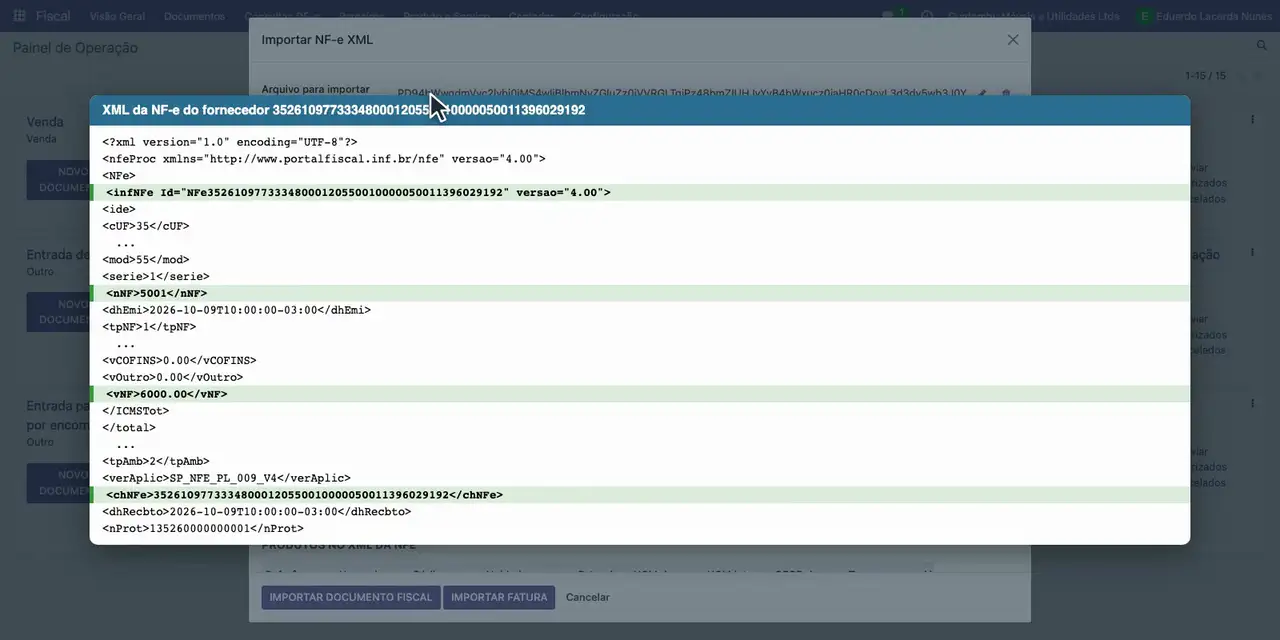Open the kebab menu on the third operation card

tap(1252, 403)
